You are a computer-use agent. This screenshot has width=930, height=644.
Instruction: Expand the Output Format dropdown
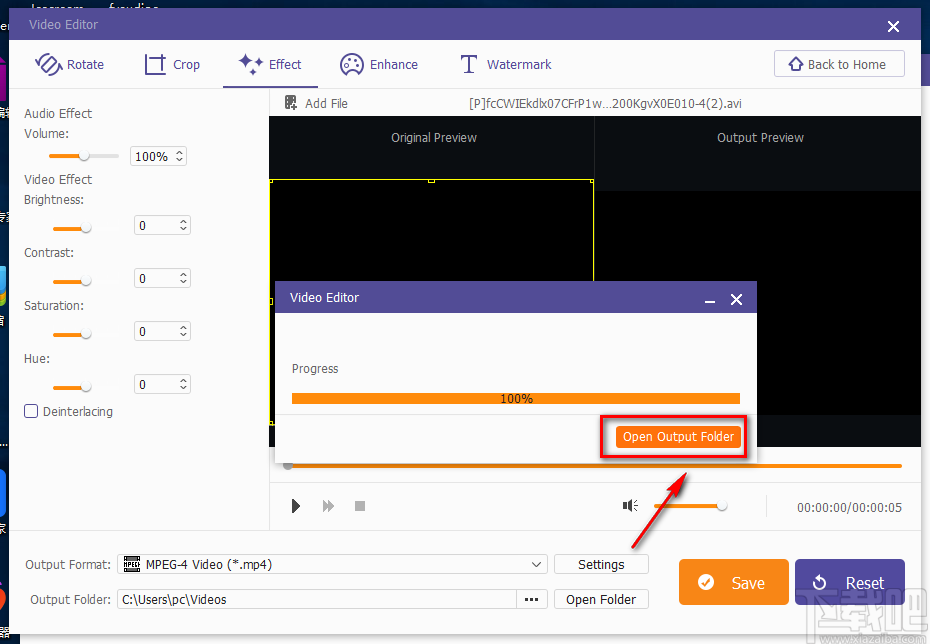[x=332, y=564]
